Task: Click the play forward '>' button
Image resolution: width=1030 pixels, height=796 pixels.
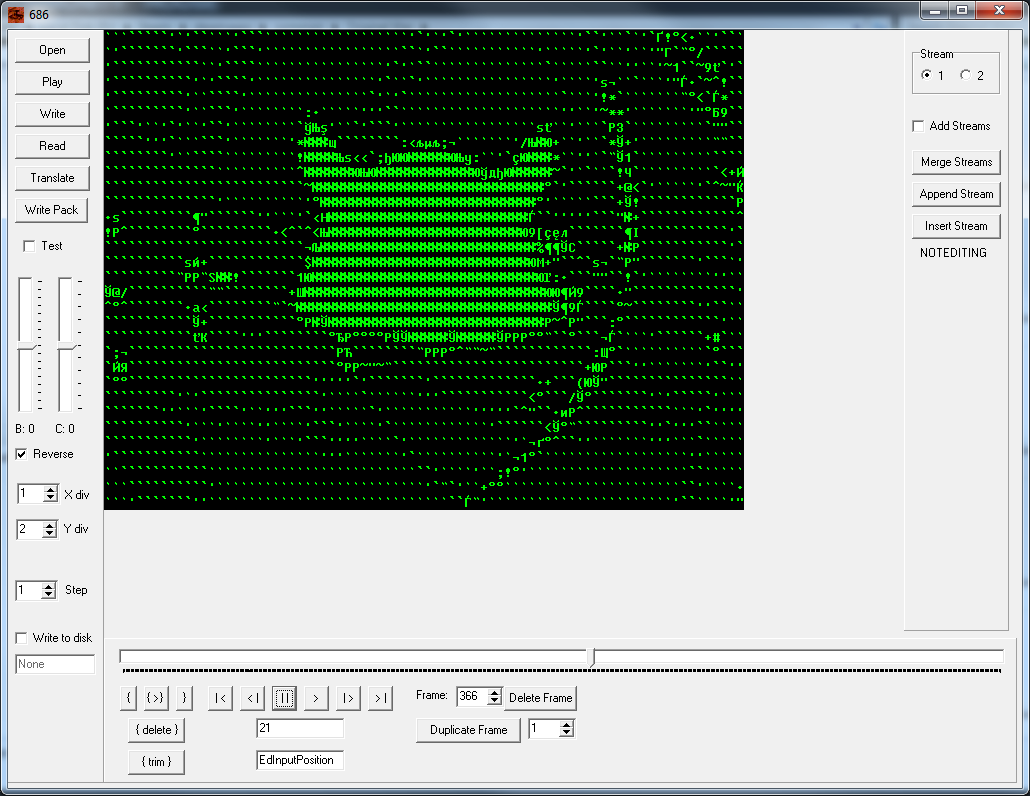Action: pyautogui.click(x=316, y=698)
